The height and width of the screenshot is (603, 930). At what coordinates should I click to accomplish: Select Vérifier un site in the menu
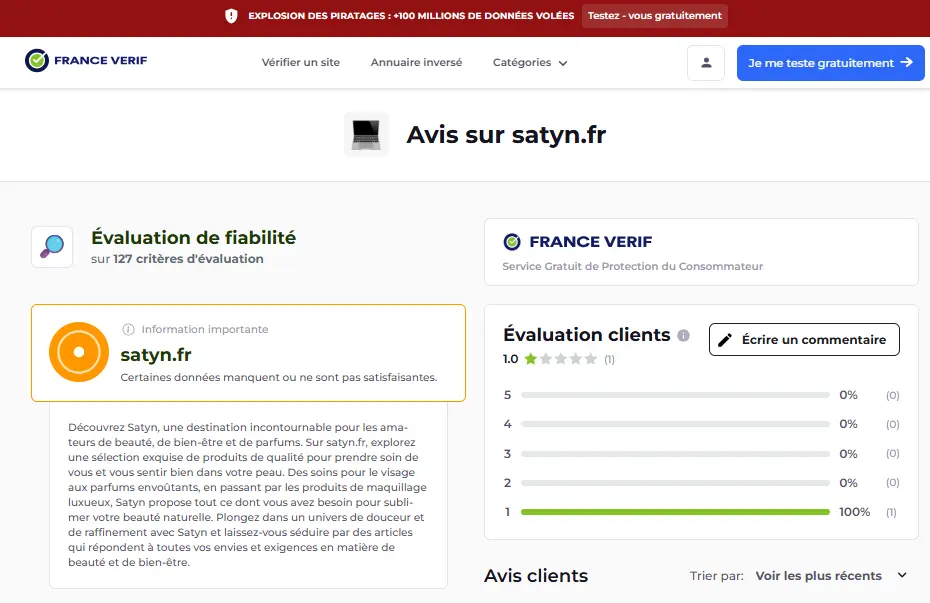coord(299,62)
